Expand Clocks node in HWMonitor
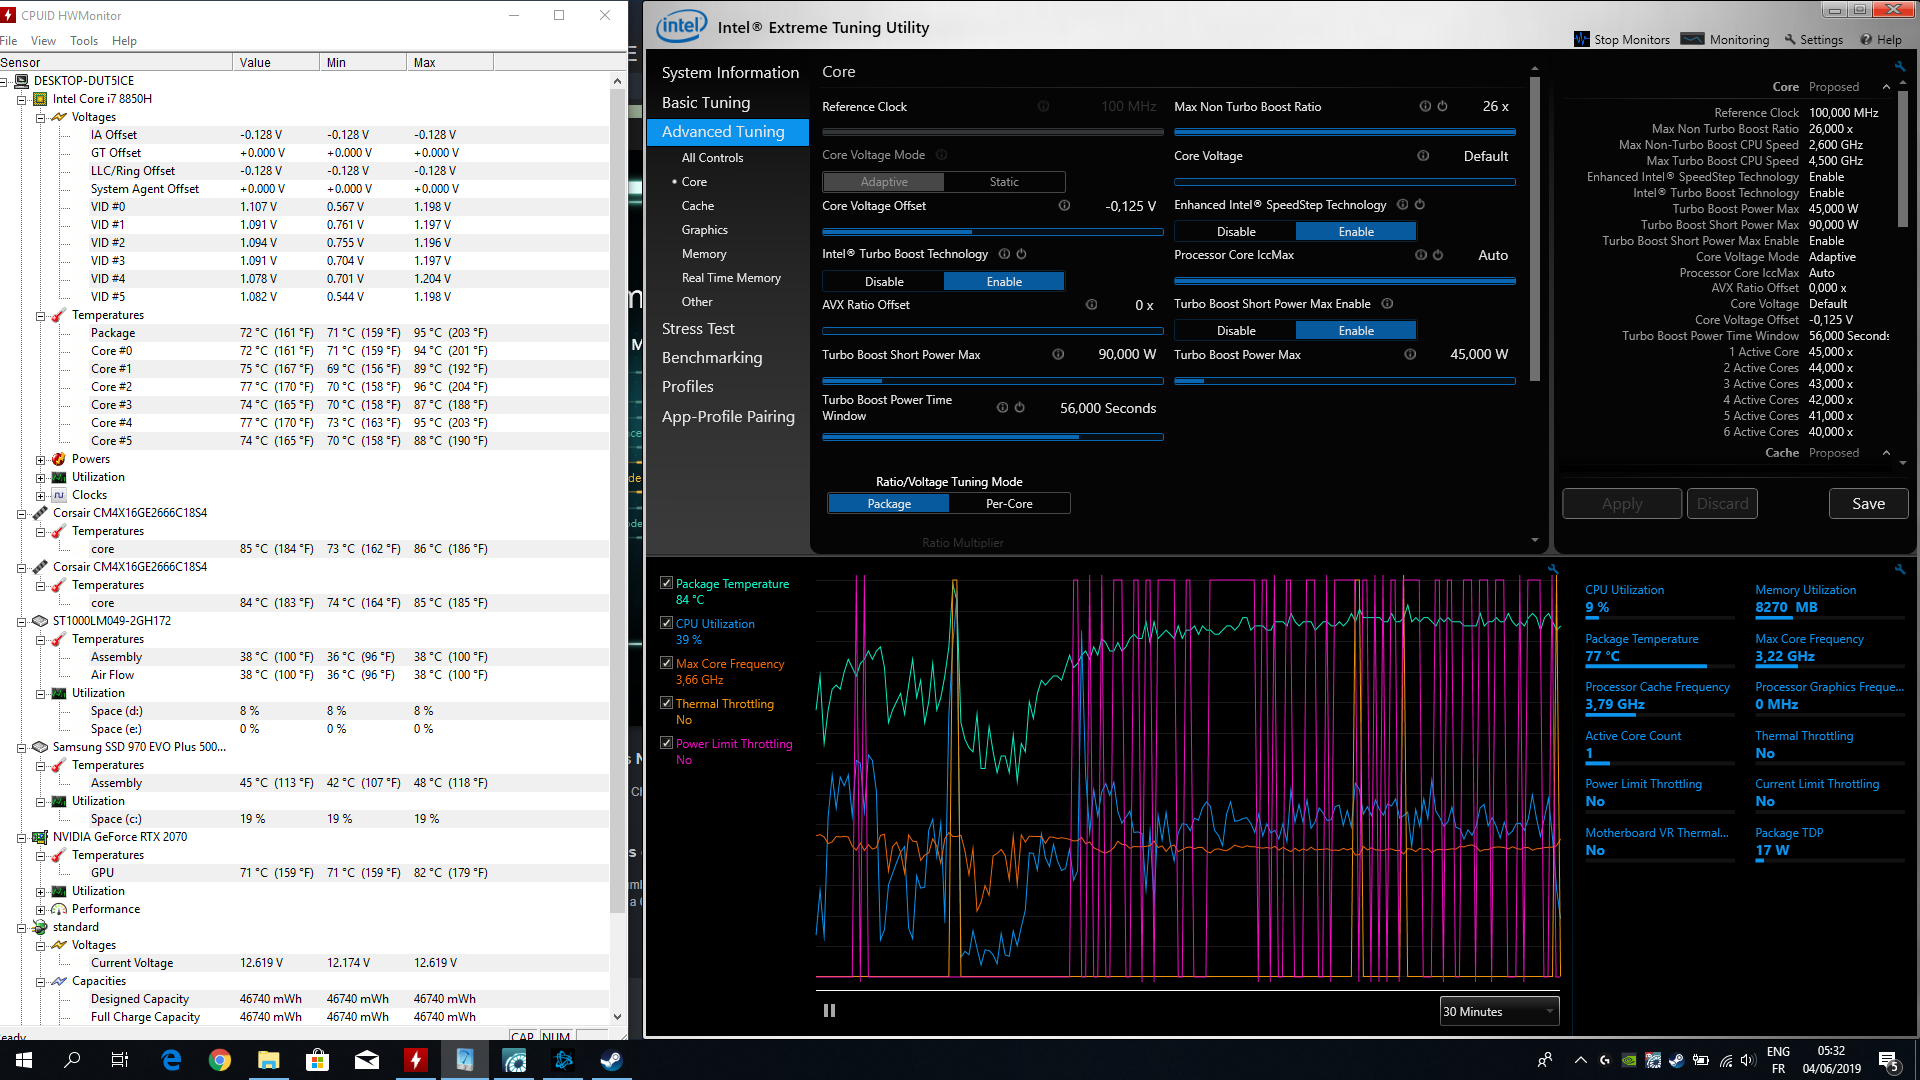This screenshot has width=1920, height=1080. click(40, 496)
